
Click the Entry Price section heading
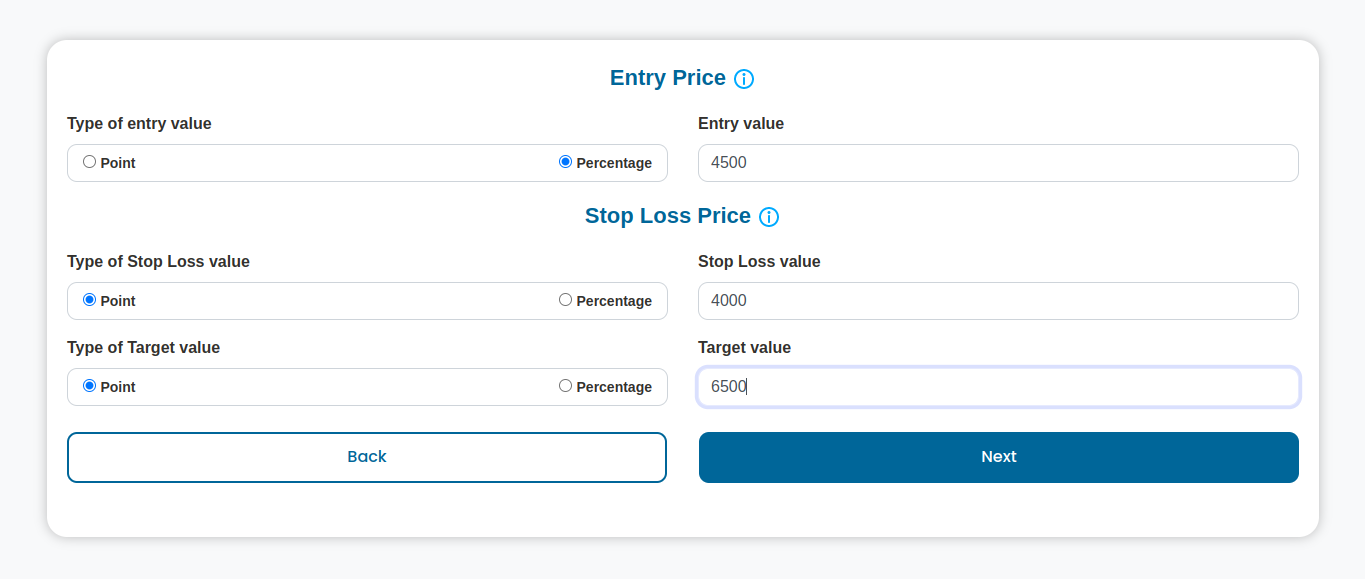[x=668, y=78]
